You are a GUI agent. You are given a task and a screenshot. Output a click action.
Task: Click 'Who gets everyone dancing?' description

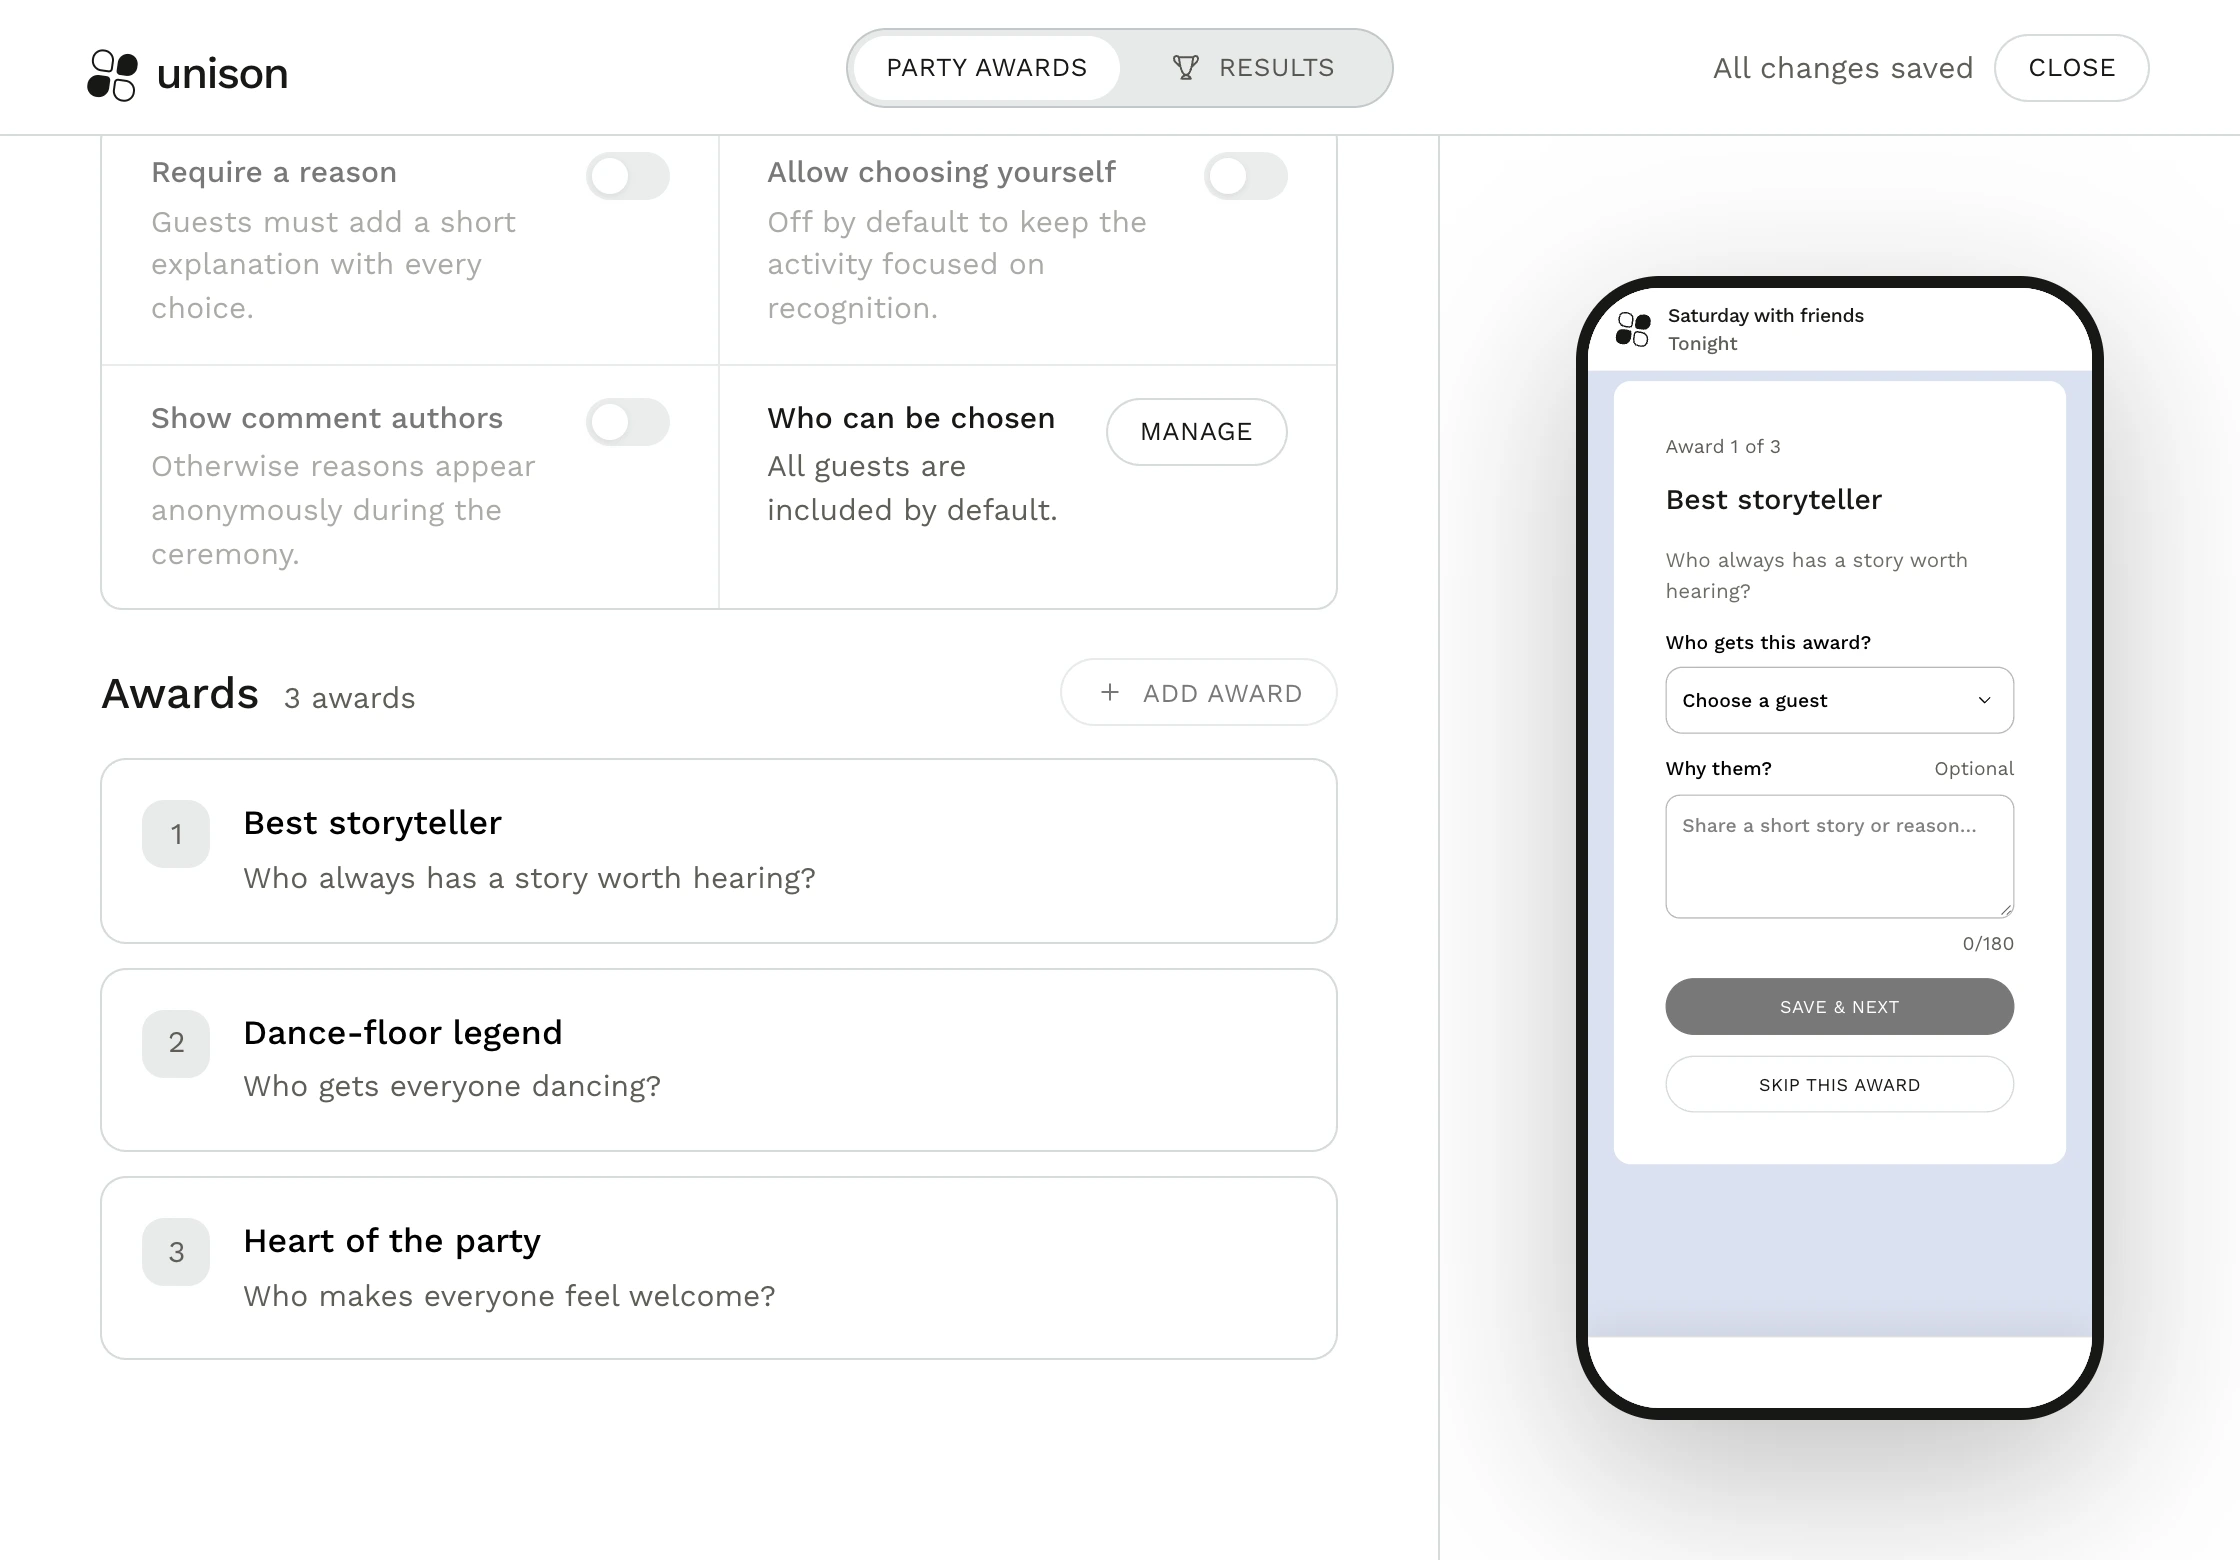452,1086
